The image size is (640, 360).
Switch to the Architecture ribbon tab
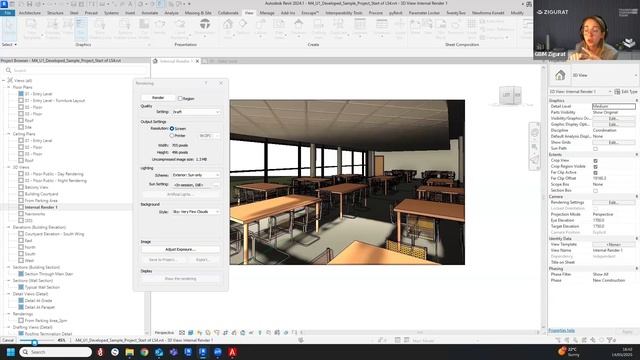point(30,13)
